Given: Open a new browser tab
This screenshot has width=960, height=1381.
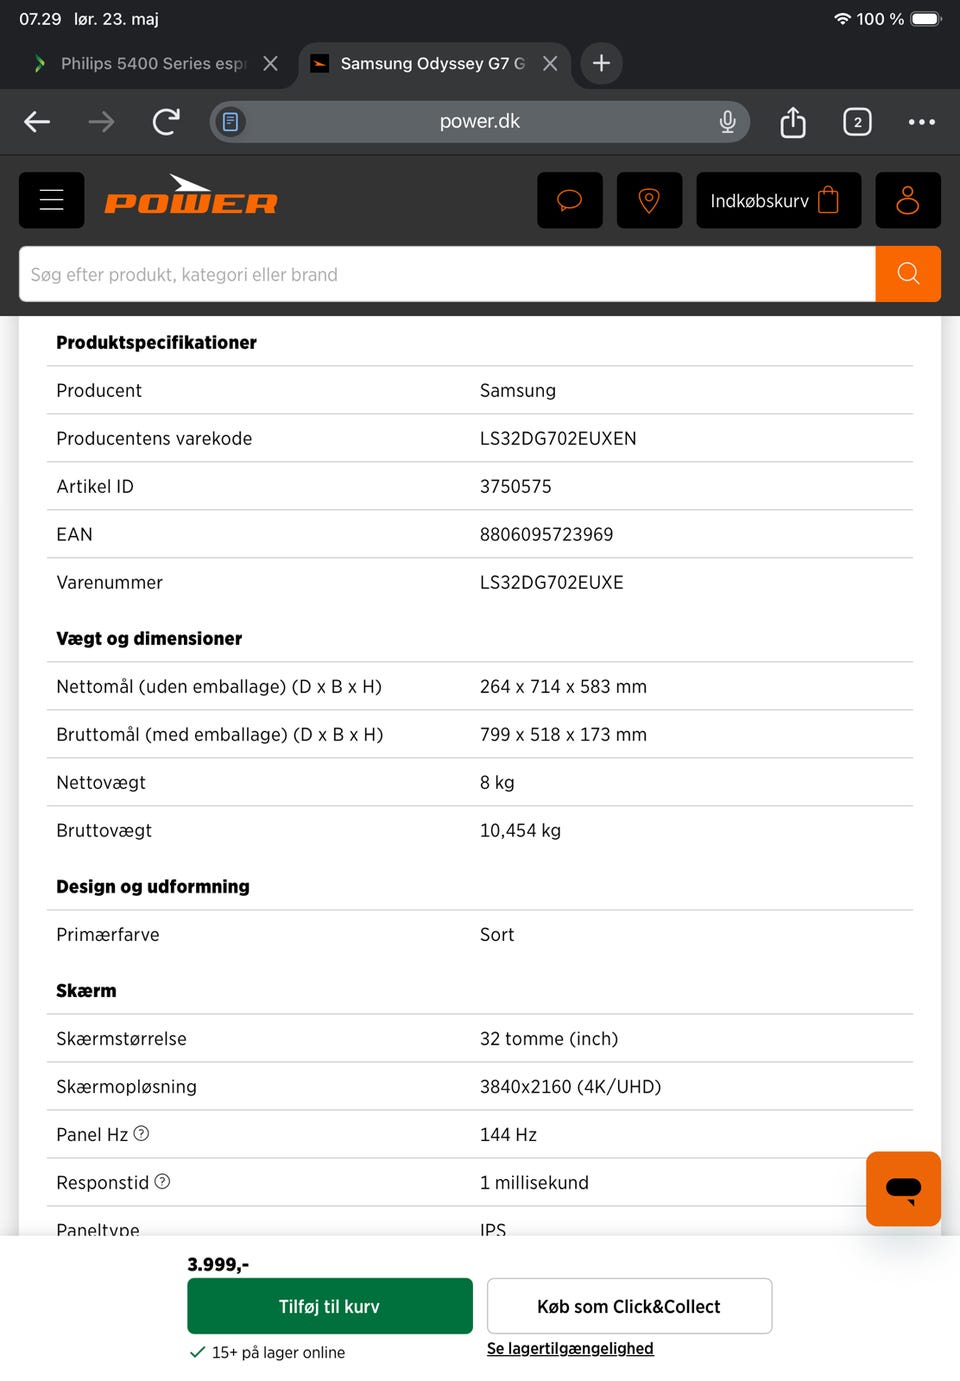Looking at the screenshot, I should click(601, 63).
